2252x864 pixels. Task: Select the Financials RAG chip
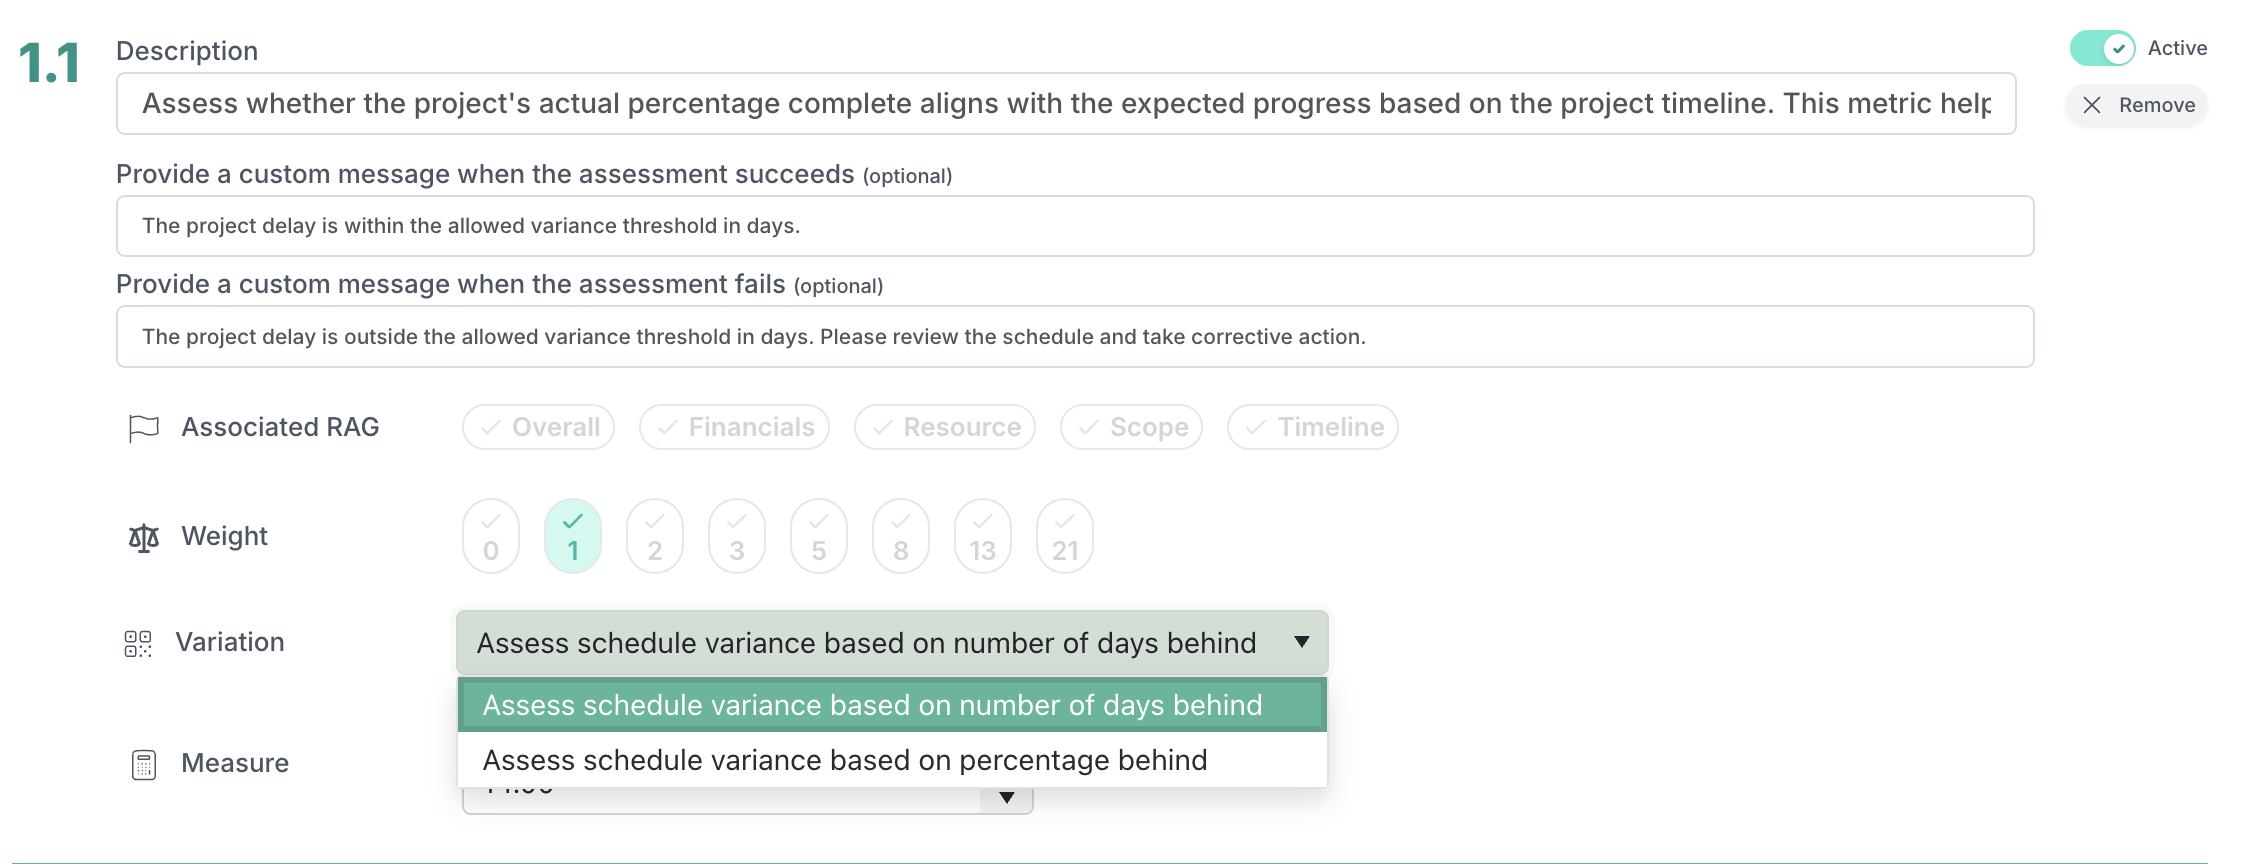click(x=734, y=427)
